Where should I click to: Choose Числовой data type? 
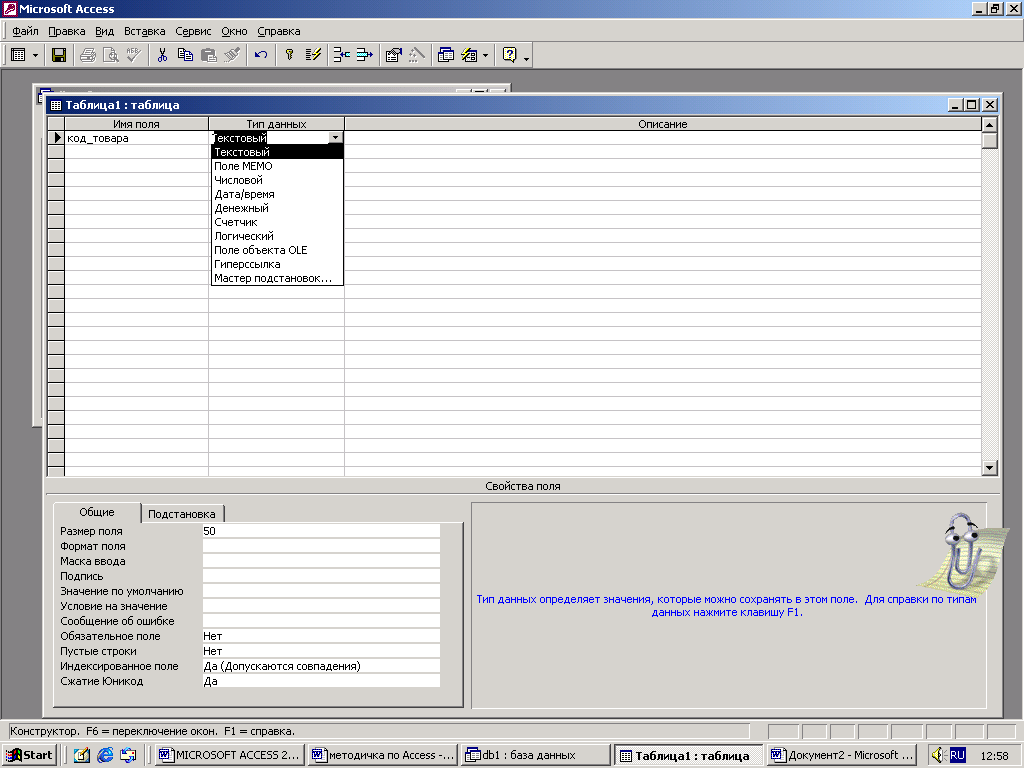(278, 180)
